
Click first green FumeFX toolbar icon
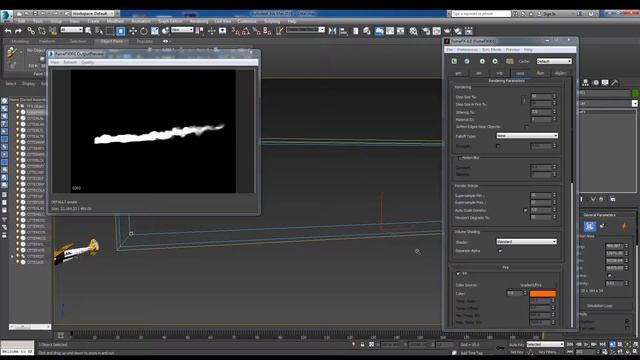454,61
